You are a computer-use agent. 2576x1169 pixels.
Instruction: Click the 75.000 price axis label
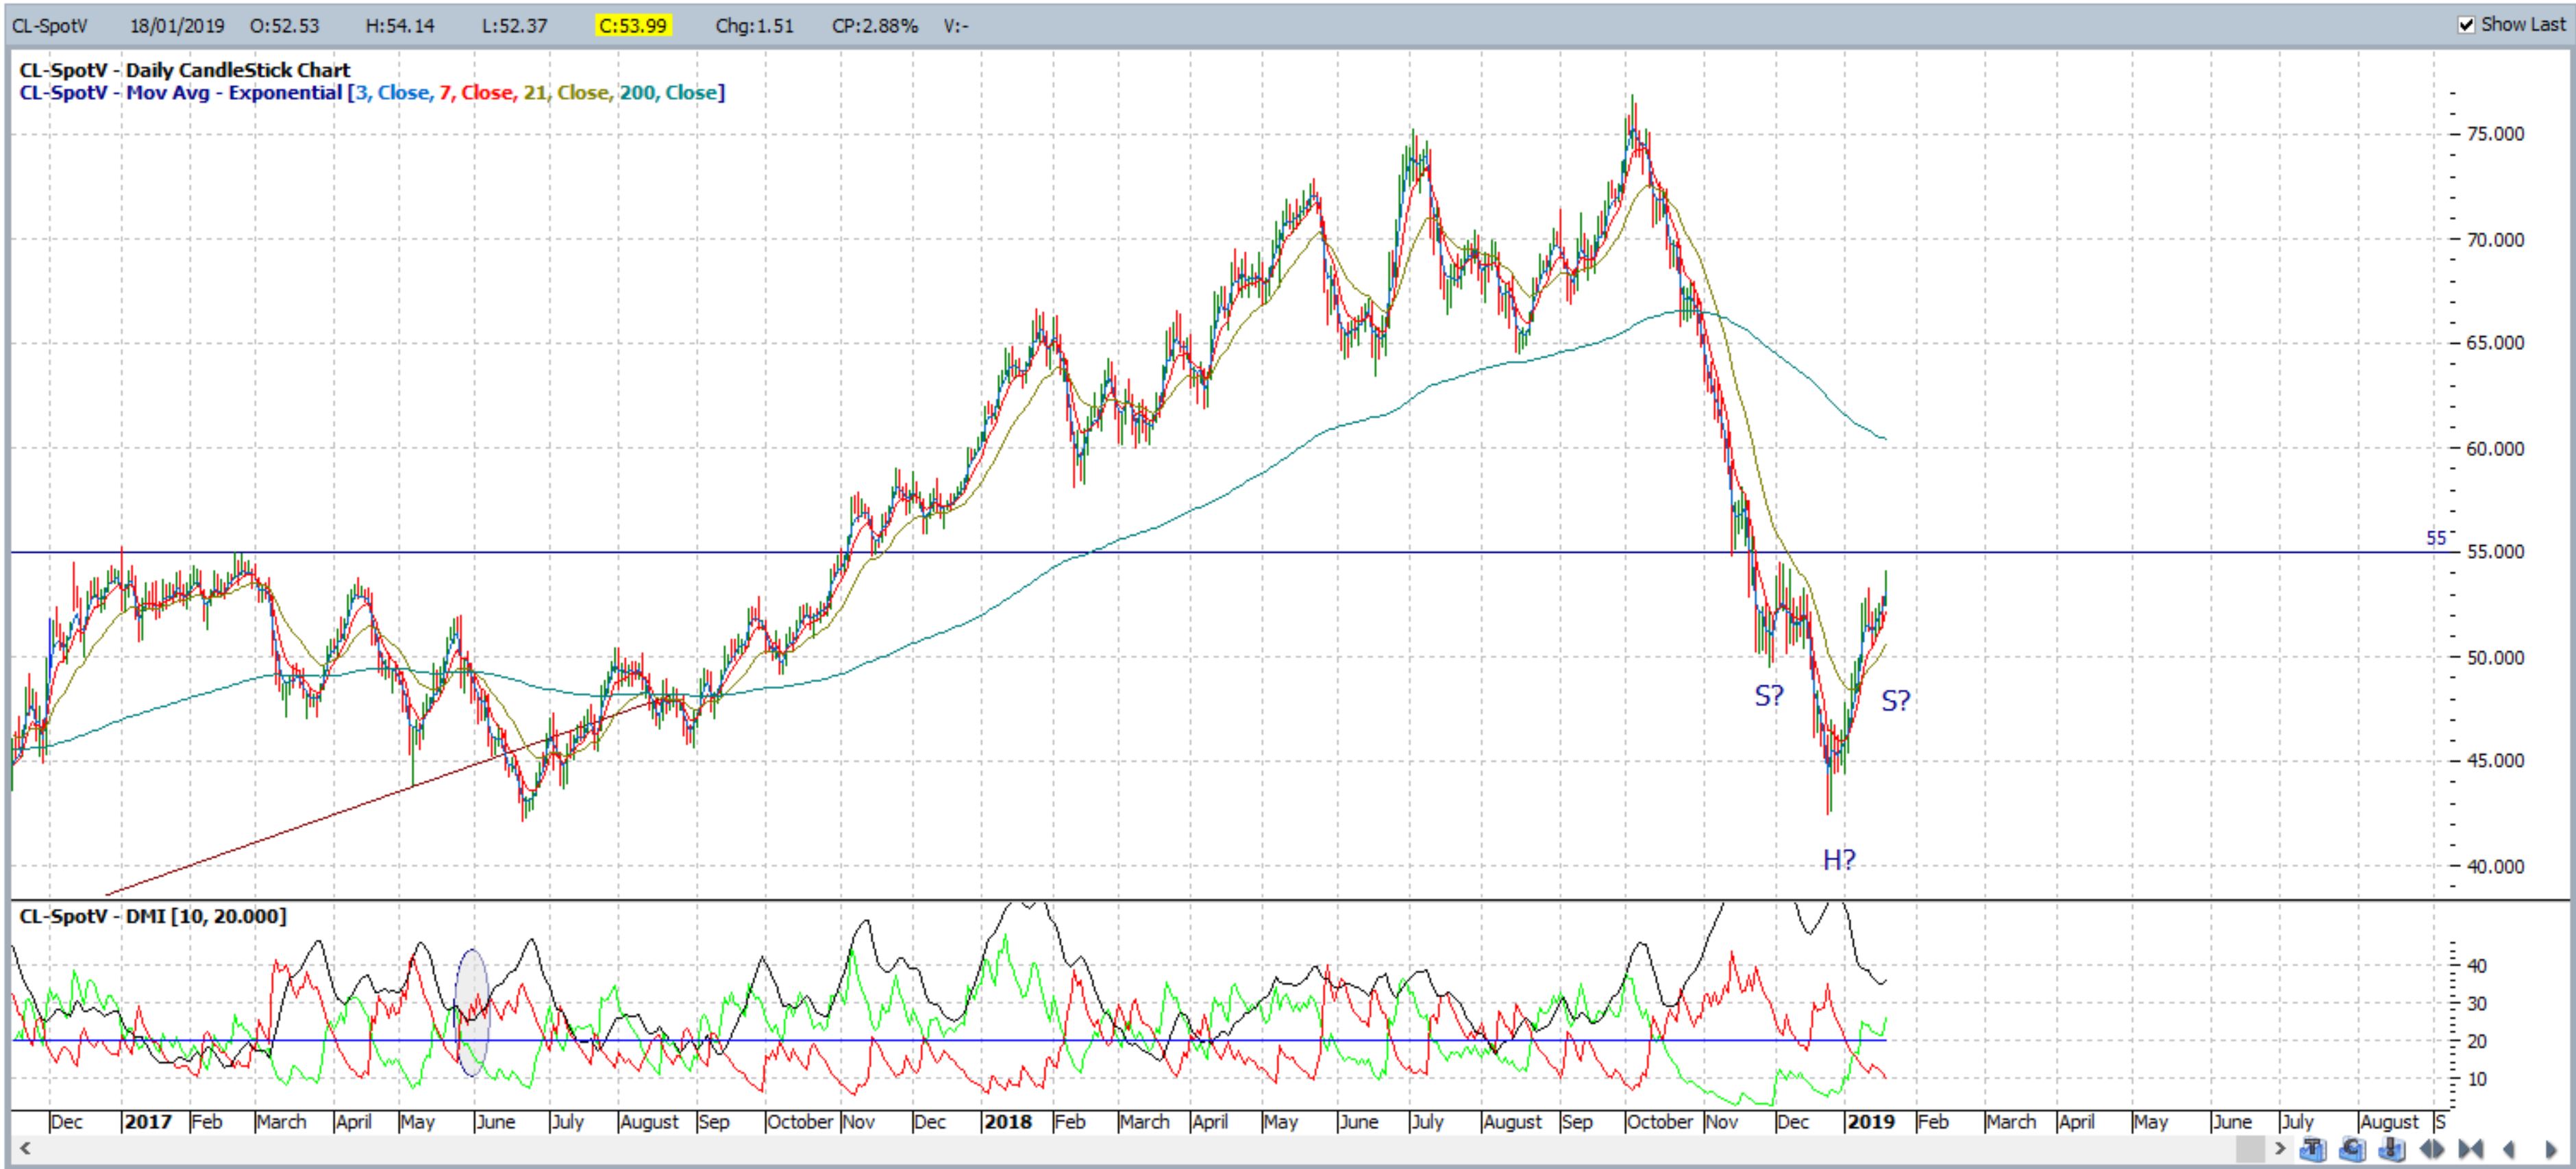(2496, 134)
